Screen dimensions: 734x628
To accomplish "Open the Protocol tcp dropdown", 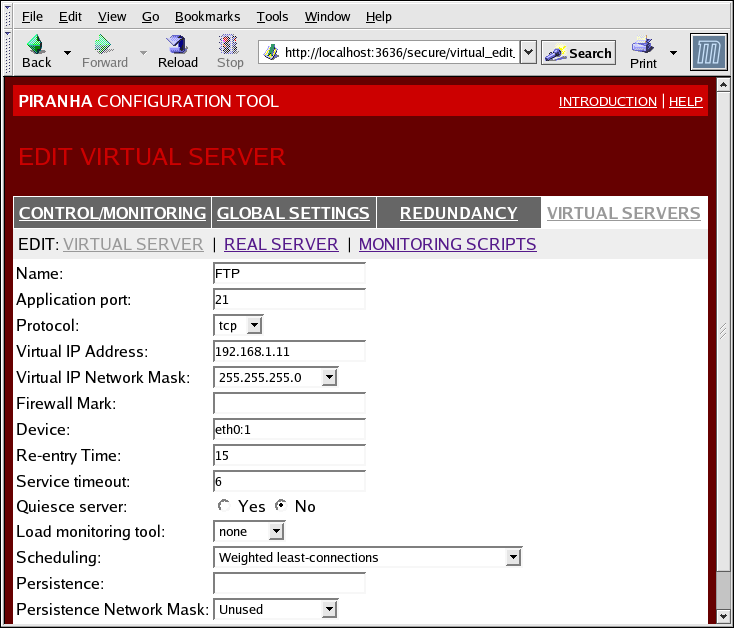I will pos(254,325).
